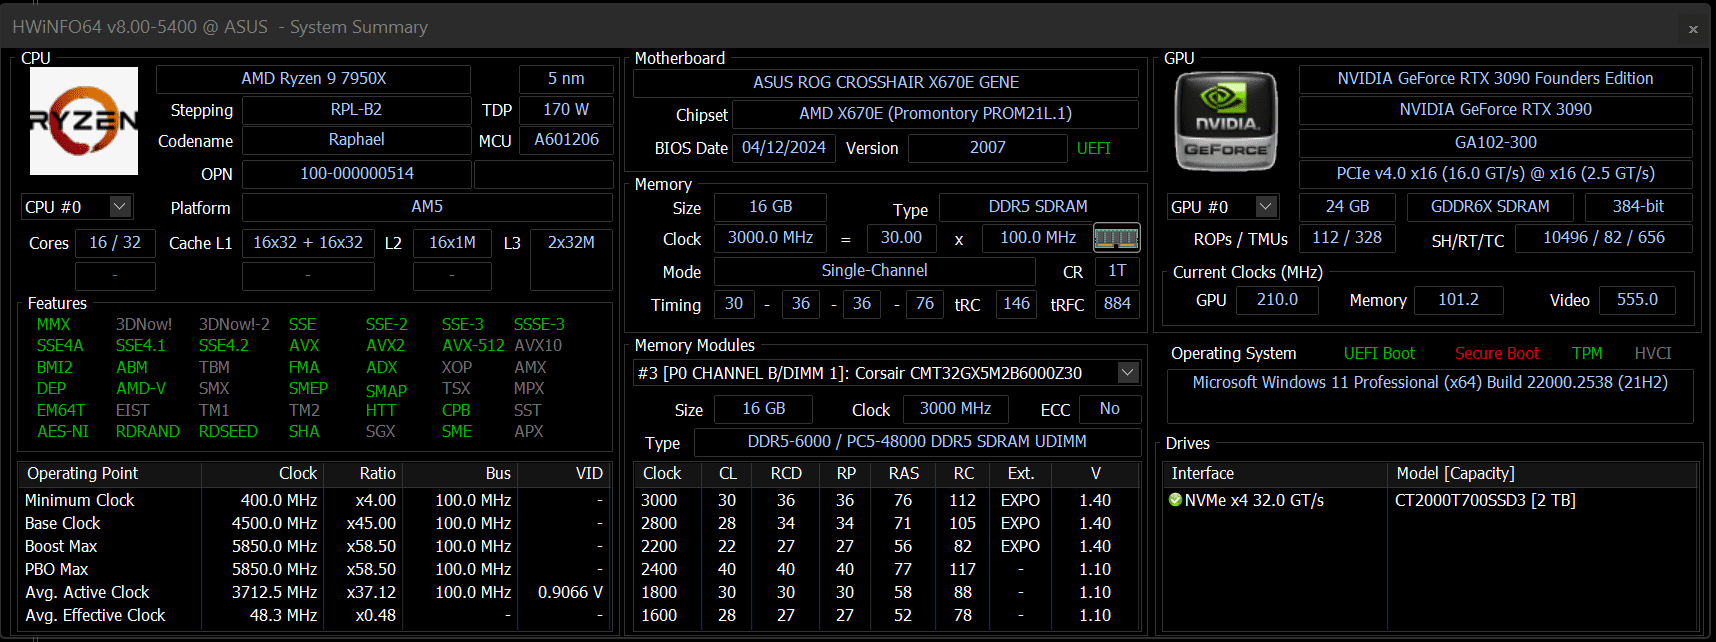Click the memory module chip icon

(x=1116, y=238)
